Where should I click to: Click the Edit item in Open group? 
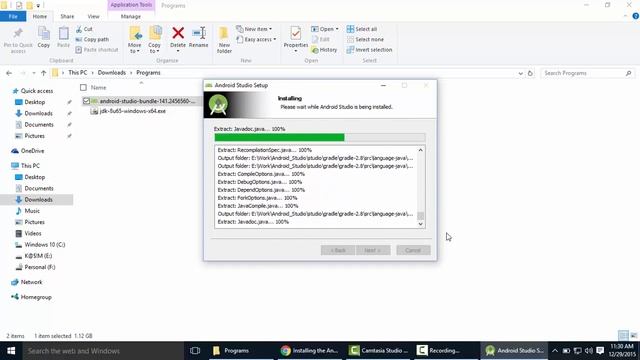coord(321,40)
